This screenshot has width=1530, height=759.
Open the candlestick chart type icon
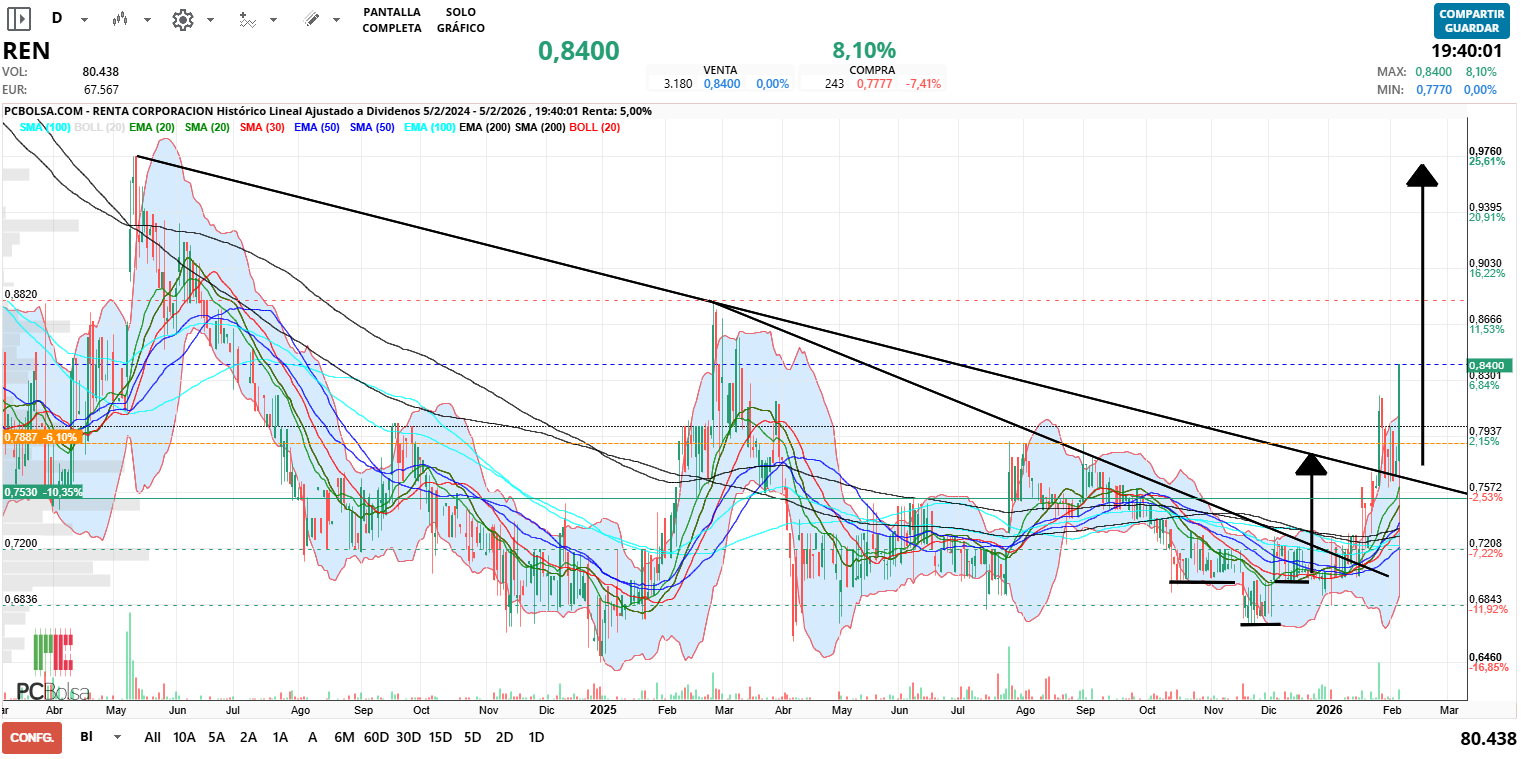(x=121, y=19)
